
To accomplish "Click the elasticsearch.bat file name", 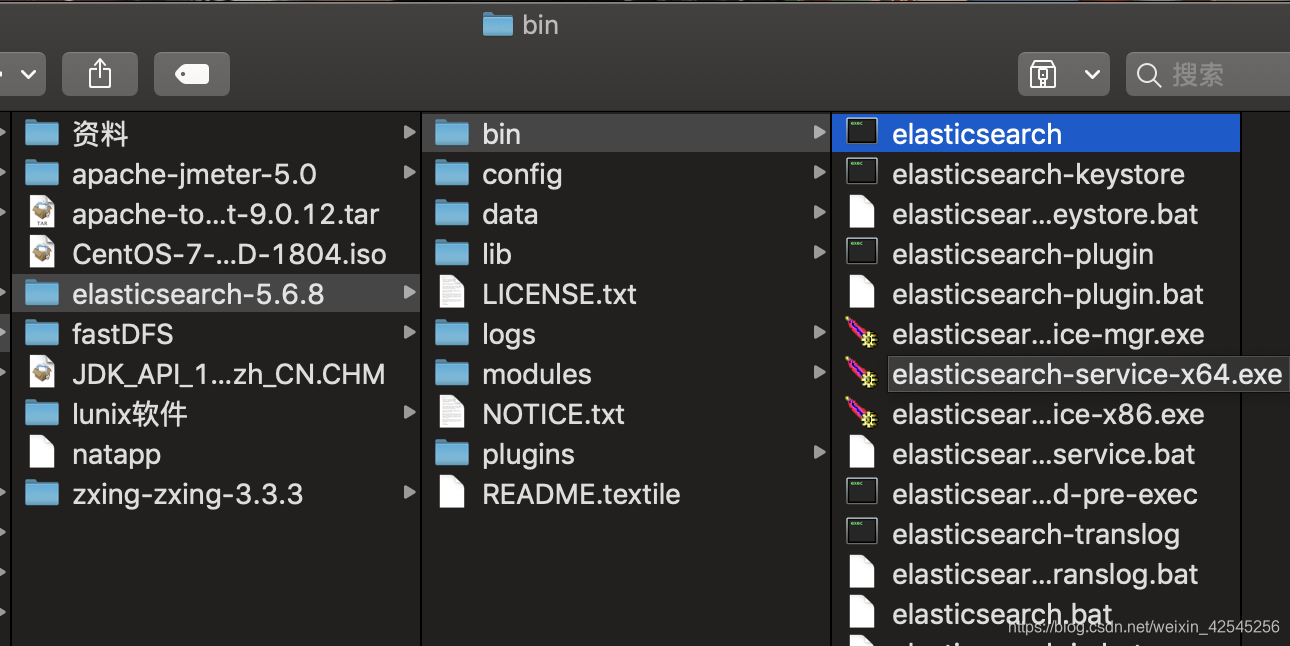I will [x=1002, y=614].
